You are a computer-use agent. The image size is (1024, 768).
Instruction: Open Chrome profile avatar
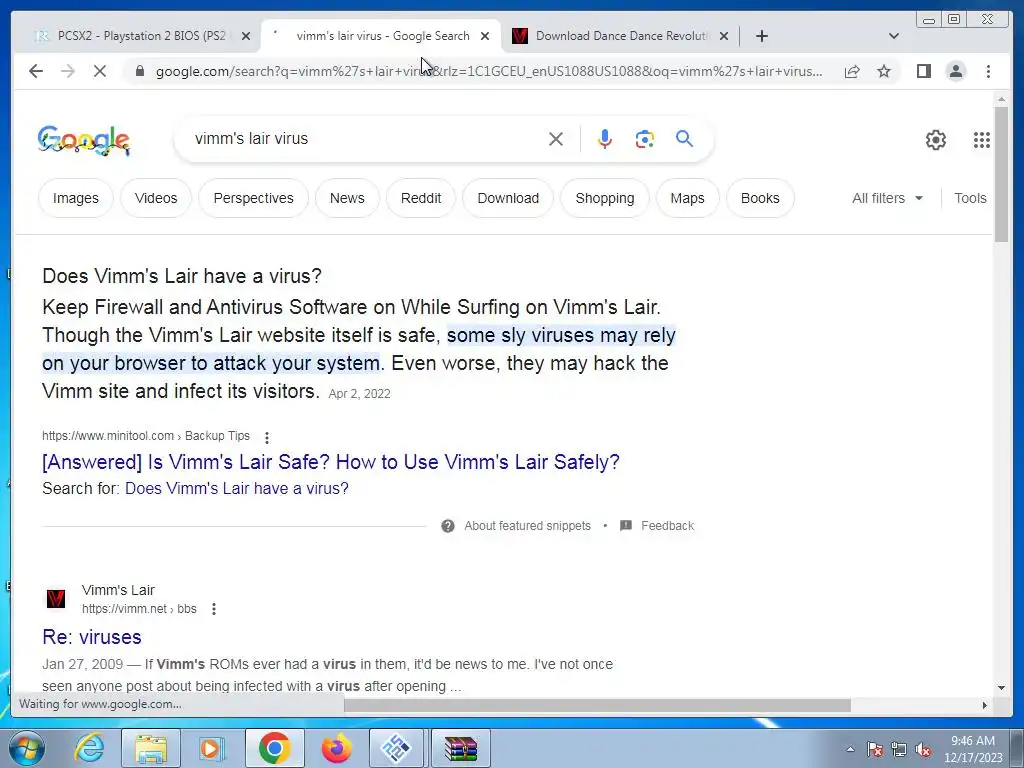click(x=955, y=71)
